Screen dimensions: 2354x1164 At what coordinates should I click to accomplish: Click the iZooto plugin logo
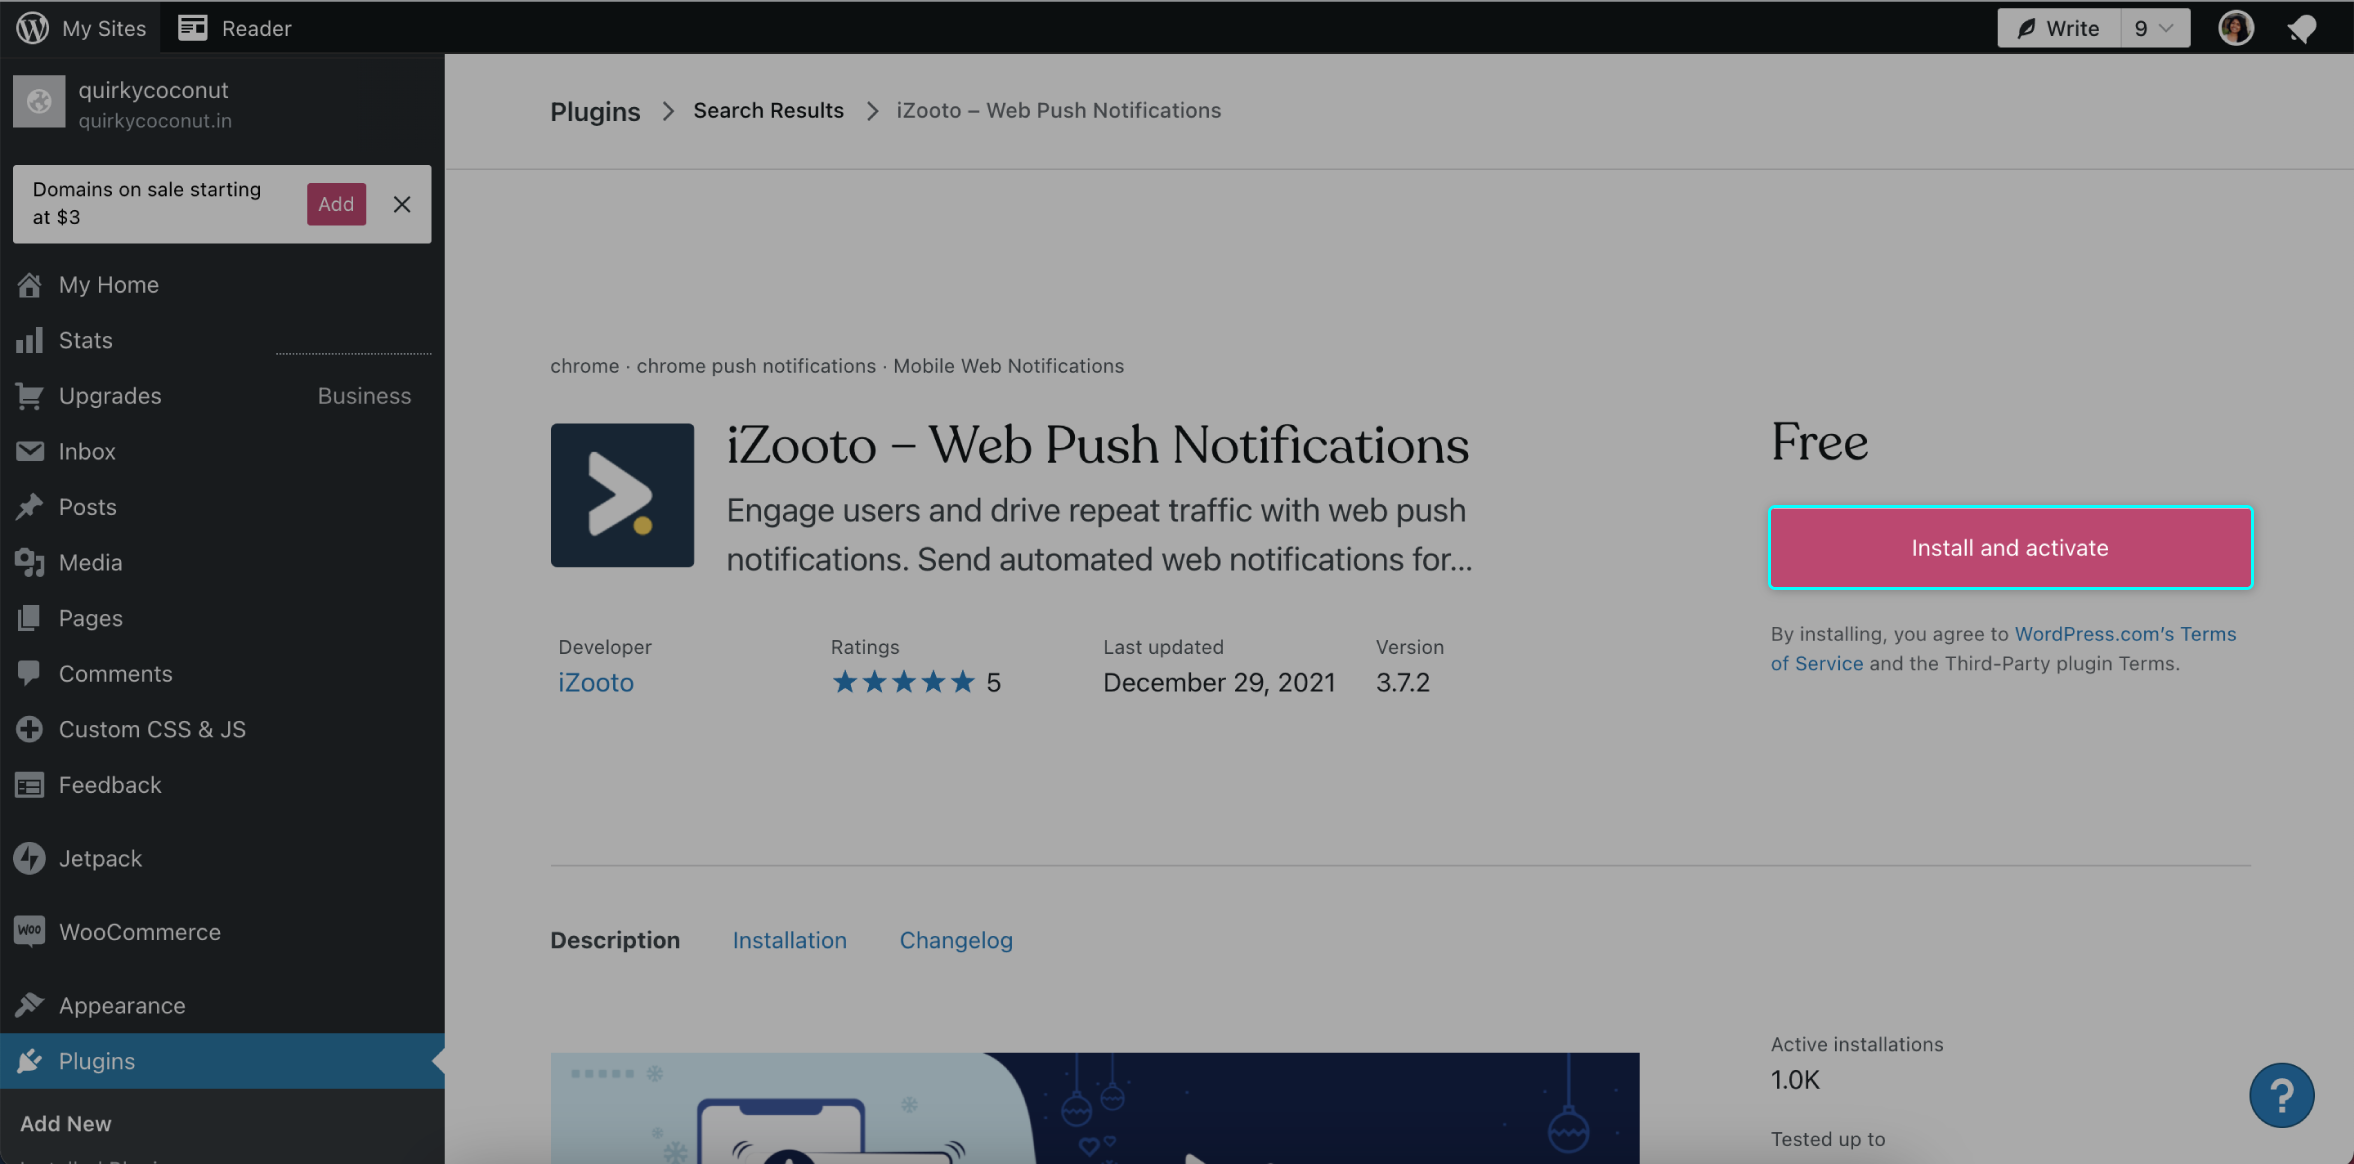click(x=622, y=495)
